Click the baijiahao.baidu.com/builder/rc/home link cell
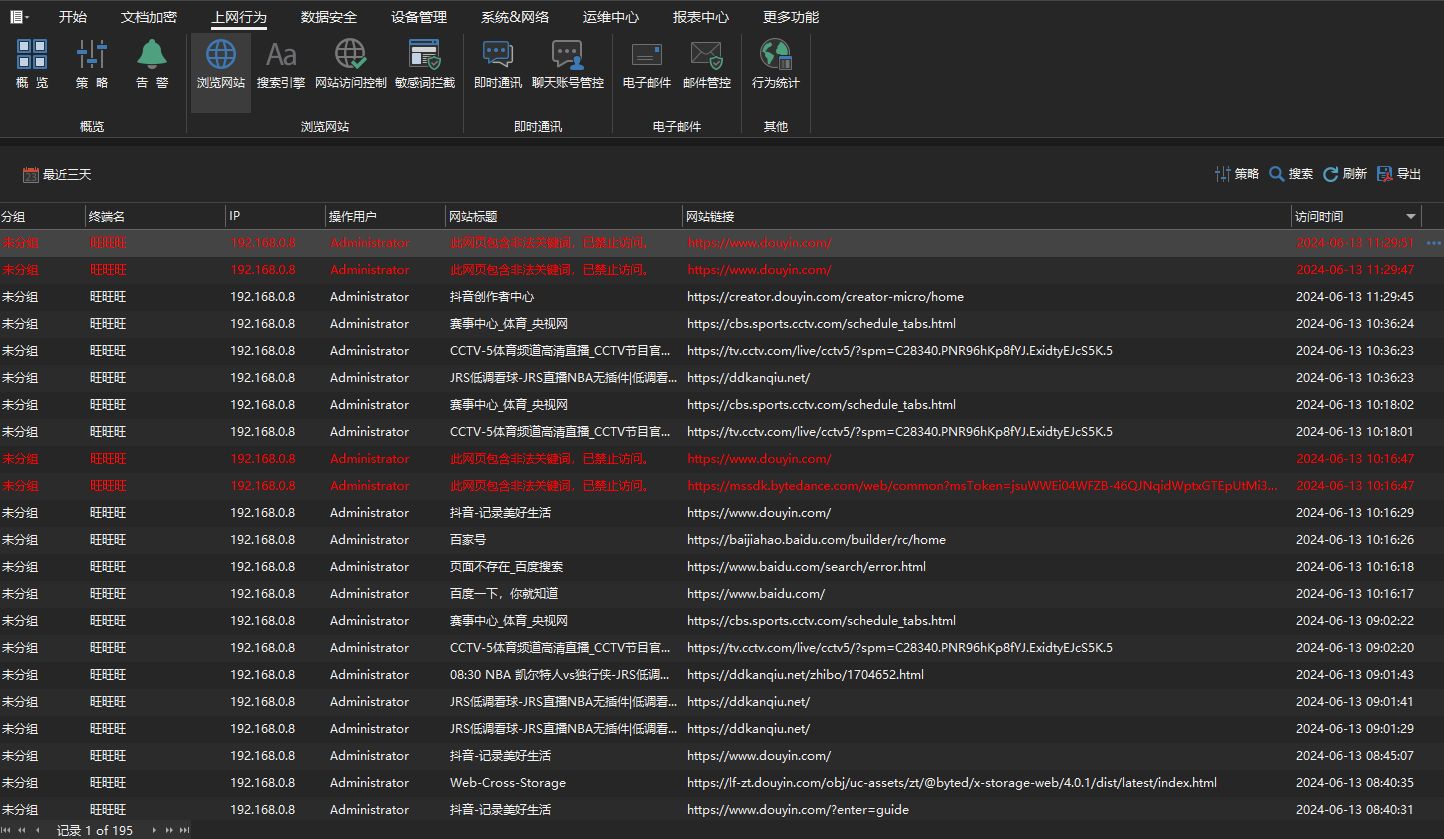 coord(816,540)
